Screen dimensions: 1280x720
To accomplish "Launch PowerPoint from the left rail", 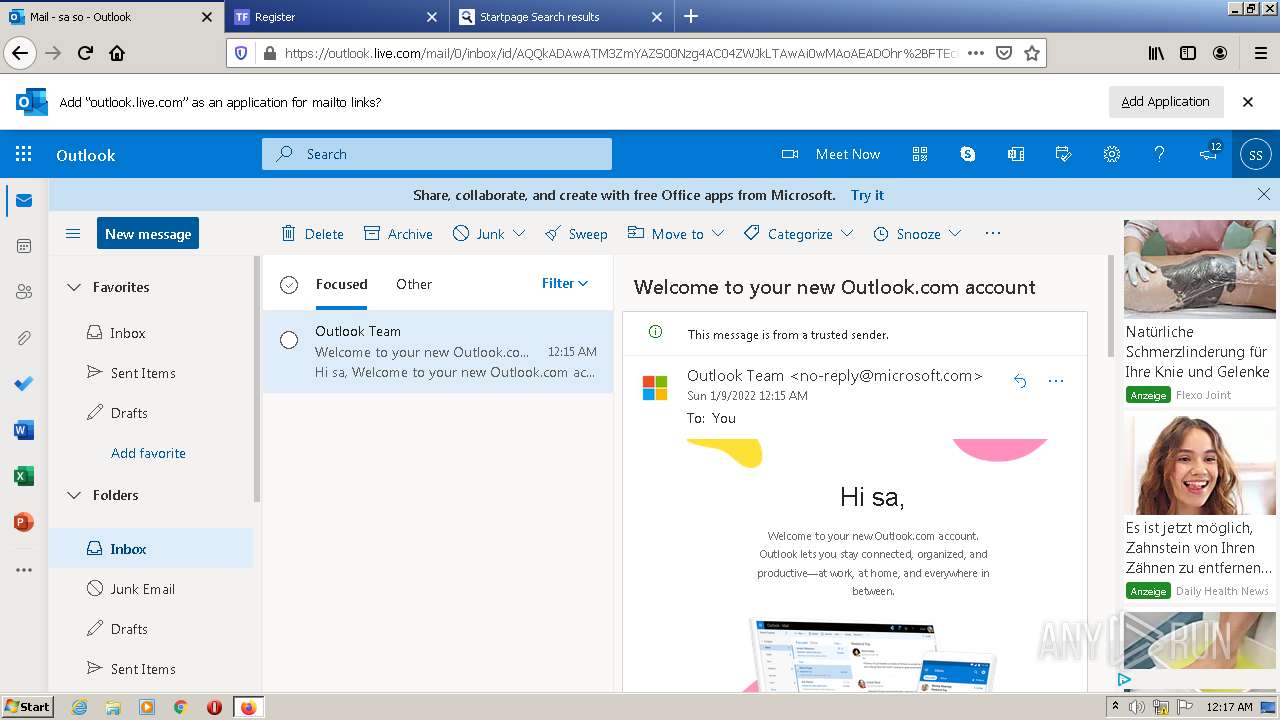I will point(24,522).
